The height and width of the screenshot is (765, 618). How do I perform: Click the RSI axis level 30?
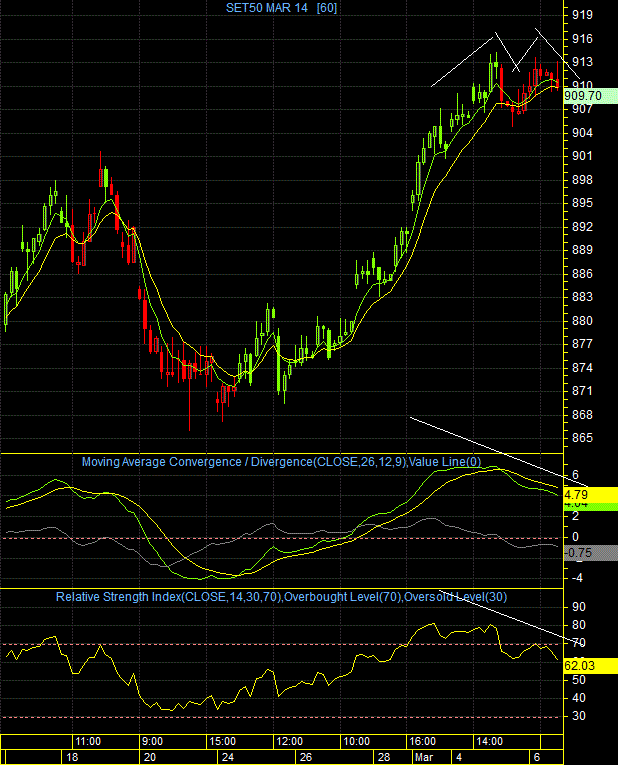tap(578, 716)
